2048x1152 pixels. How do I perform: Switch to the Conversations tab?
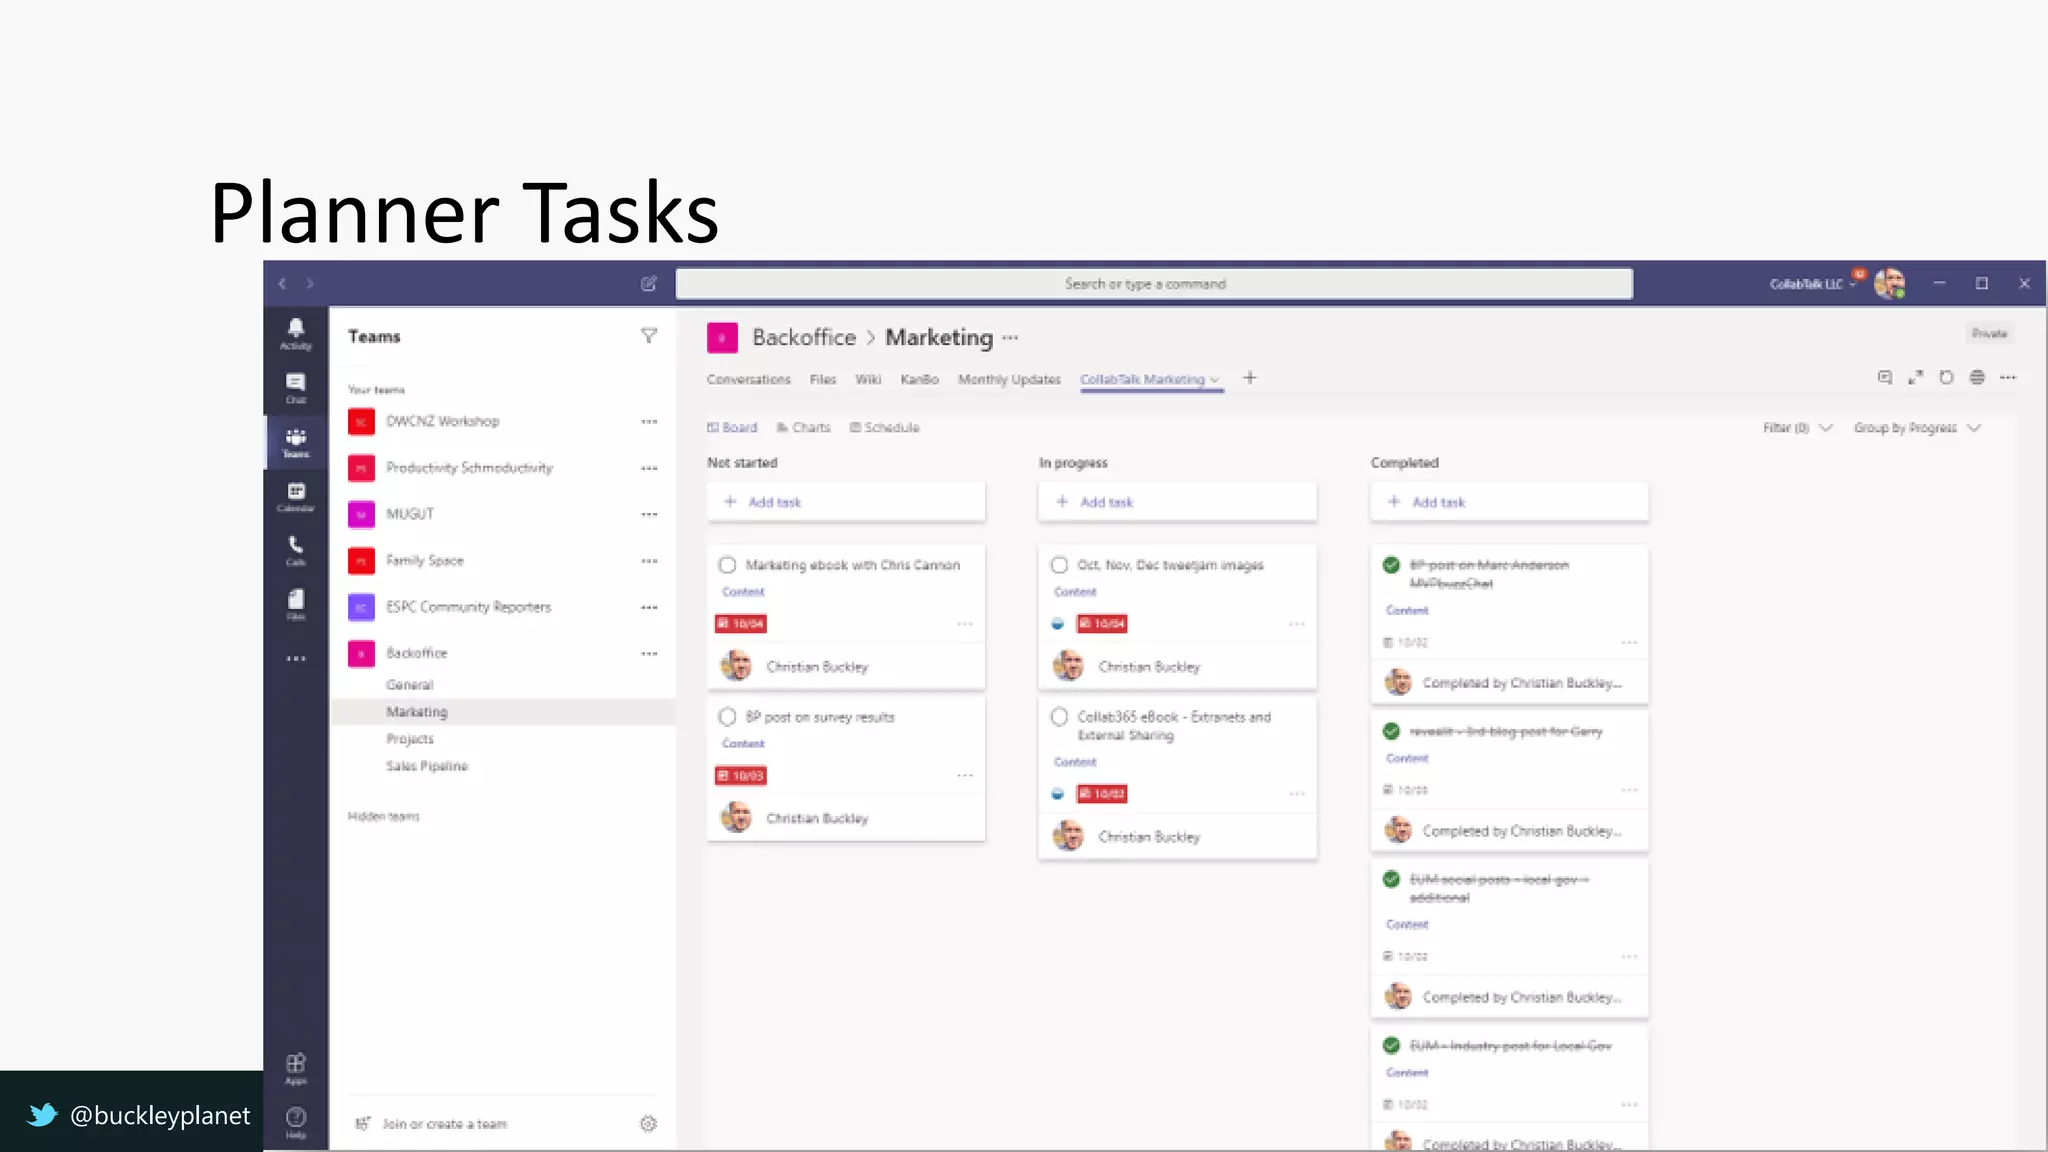(x=748, y=380)
